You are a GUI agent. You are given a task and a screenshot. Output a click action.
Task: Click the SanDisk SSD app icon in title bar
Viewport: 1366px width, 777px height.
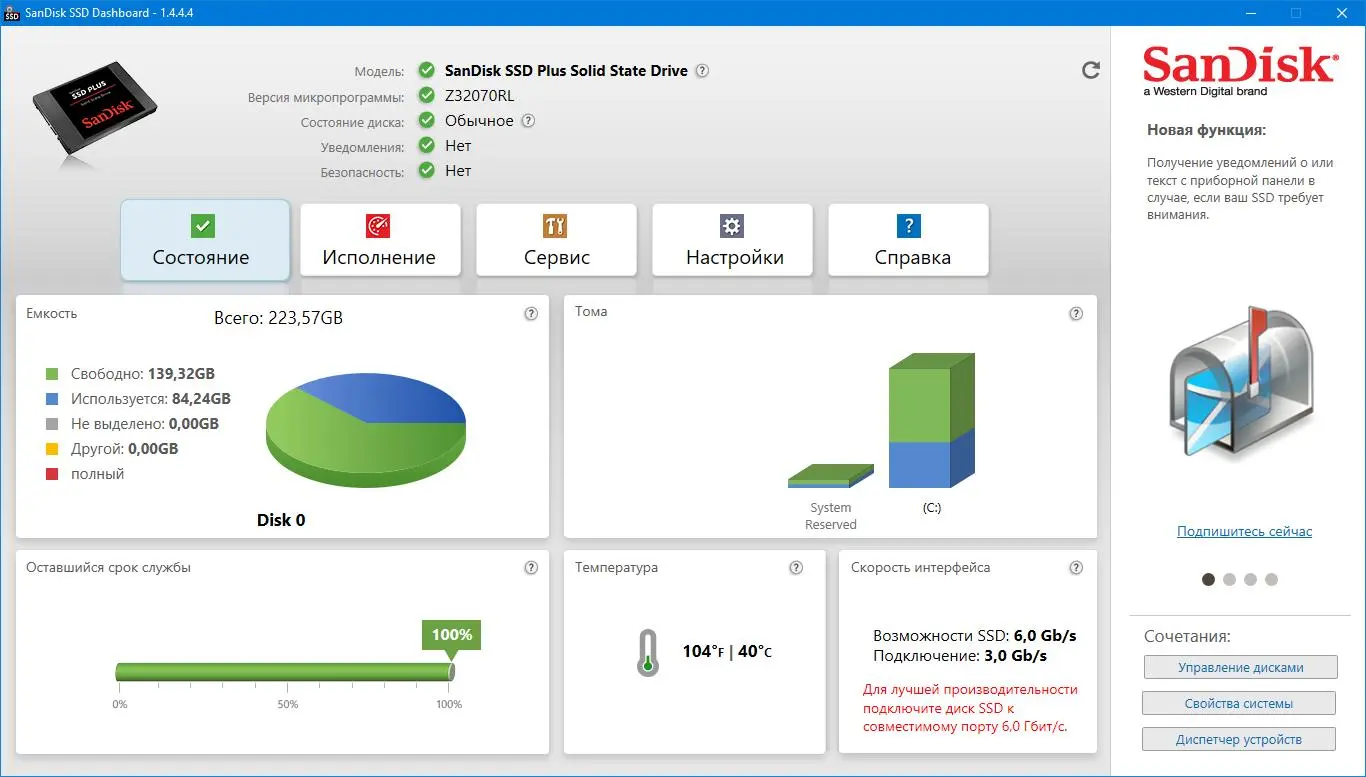click(12, 13)
